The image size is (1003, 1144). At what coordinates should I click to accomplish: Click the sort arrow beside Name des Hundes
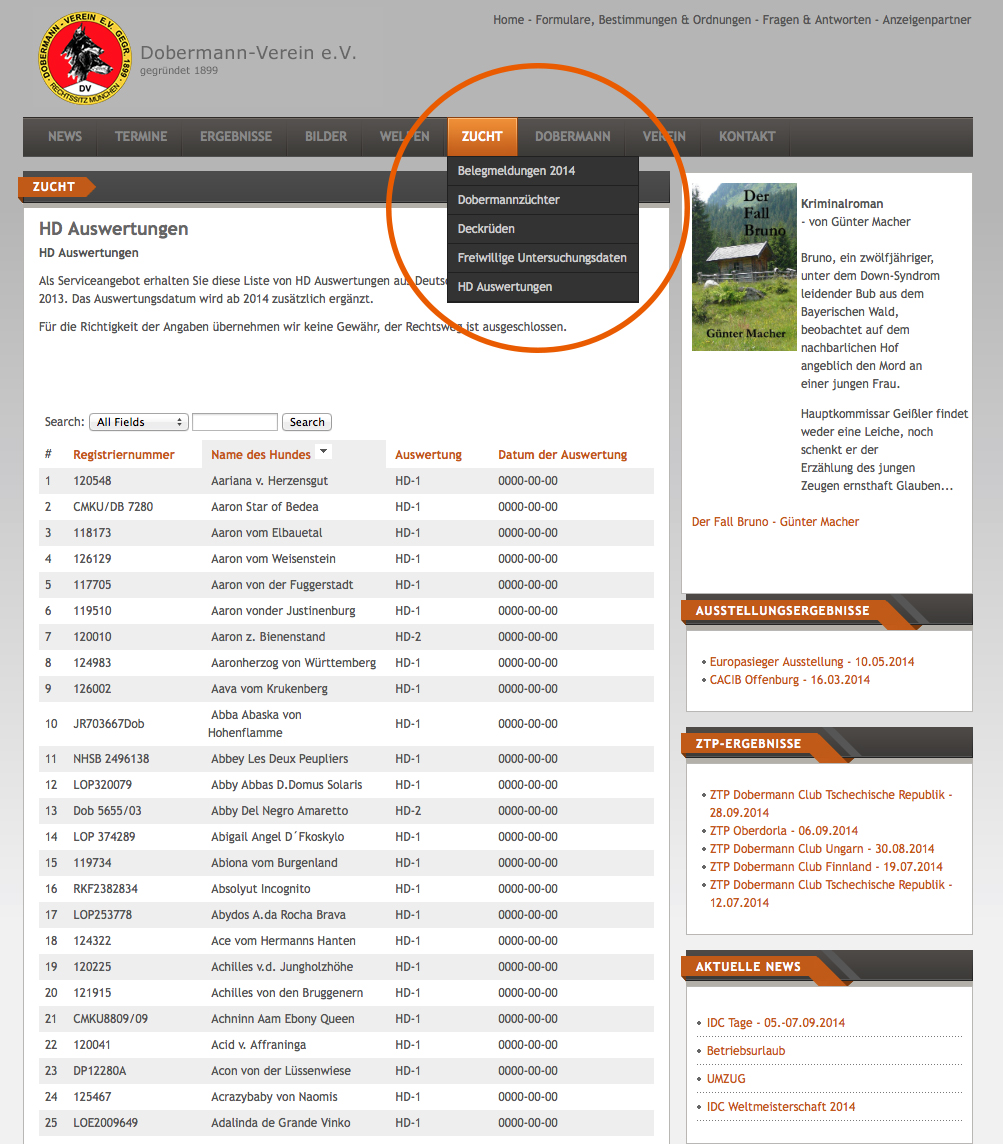coord(323,452)
